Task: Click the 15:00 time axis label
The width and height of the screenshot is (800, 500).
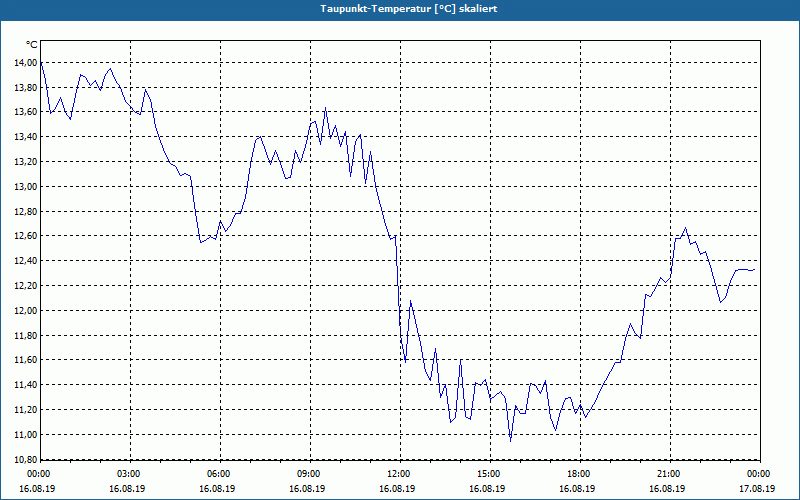Action: [489, 473]
